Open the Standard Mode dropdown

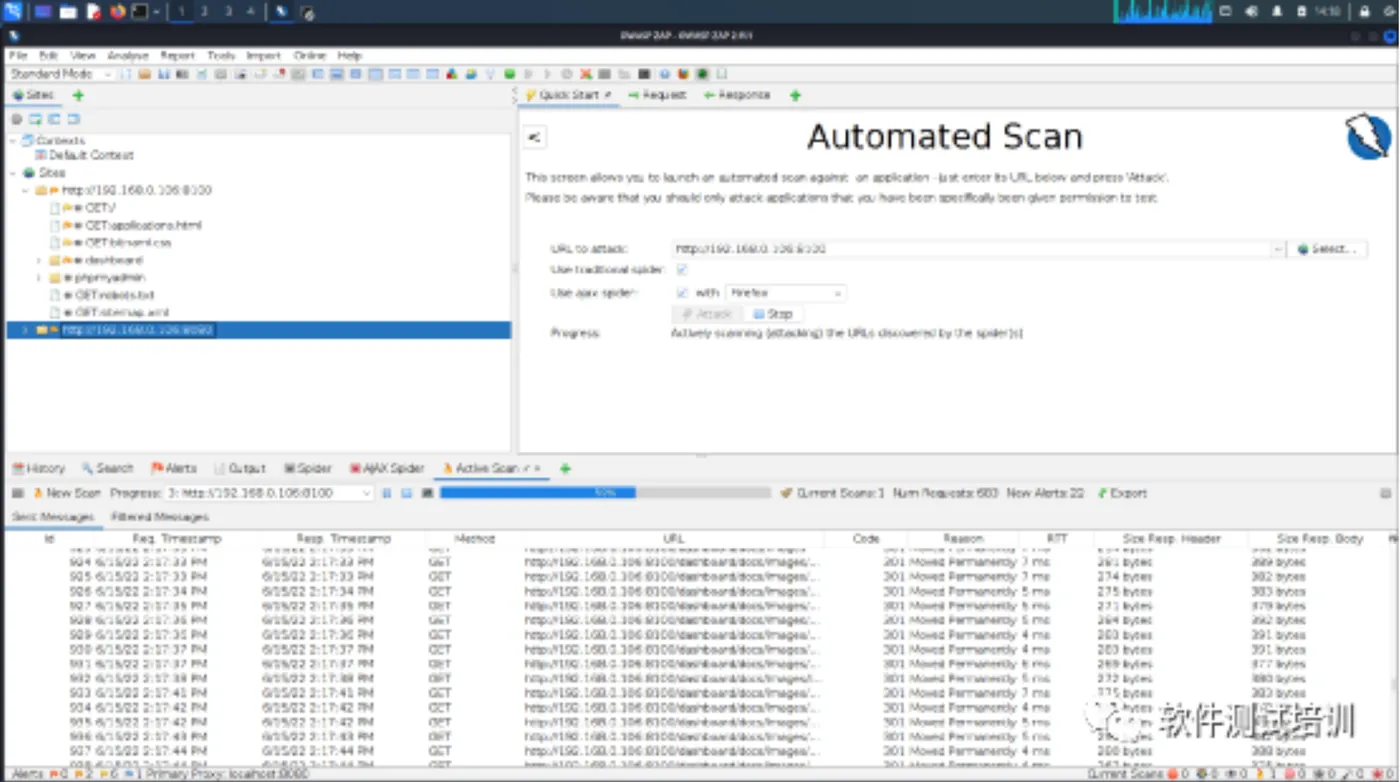[60, 74]
